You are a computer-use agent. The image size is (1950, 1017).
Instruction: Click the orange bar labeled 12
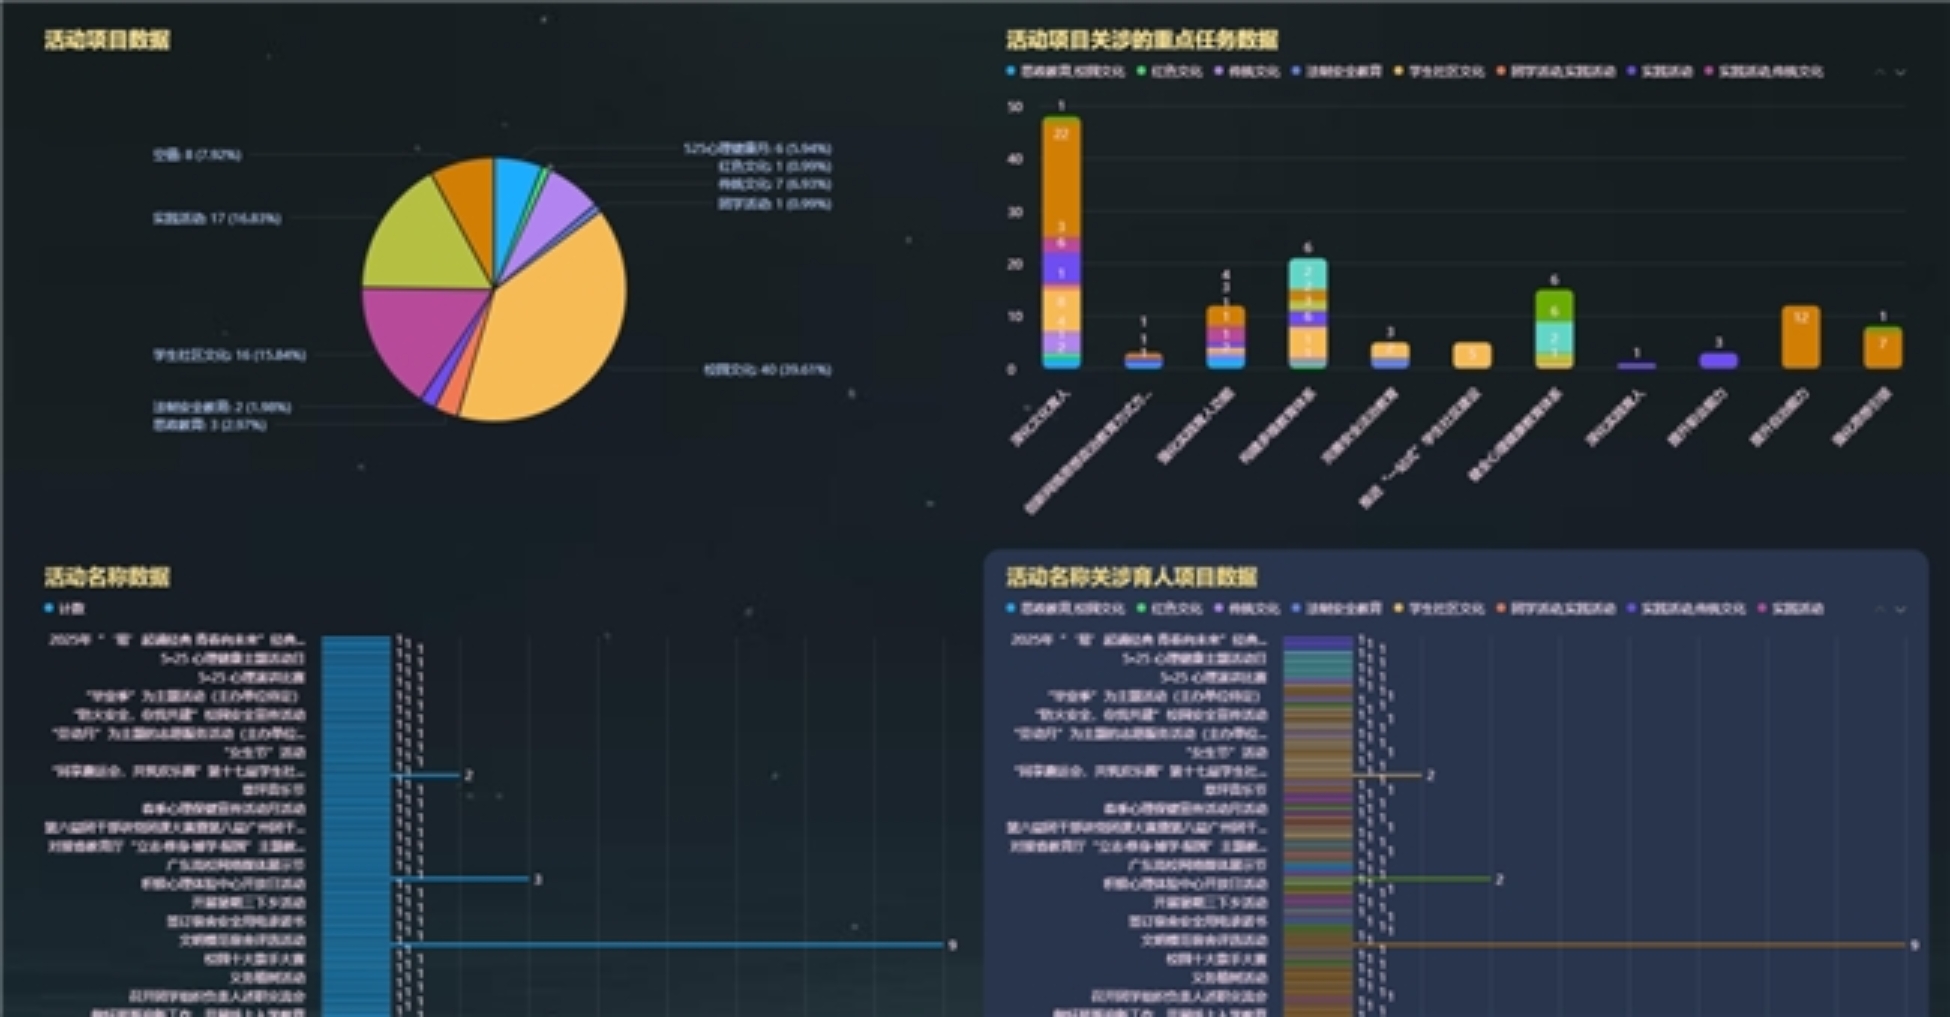[x=1800, y=338]
